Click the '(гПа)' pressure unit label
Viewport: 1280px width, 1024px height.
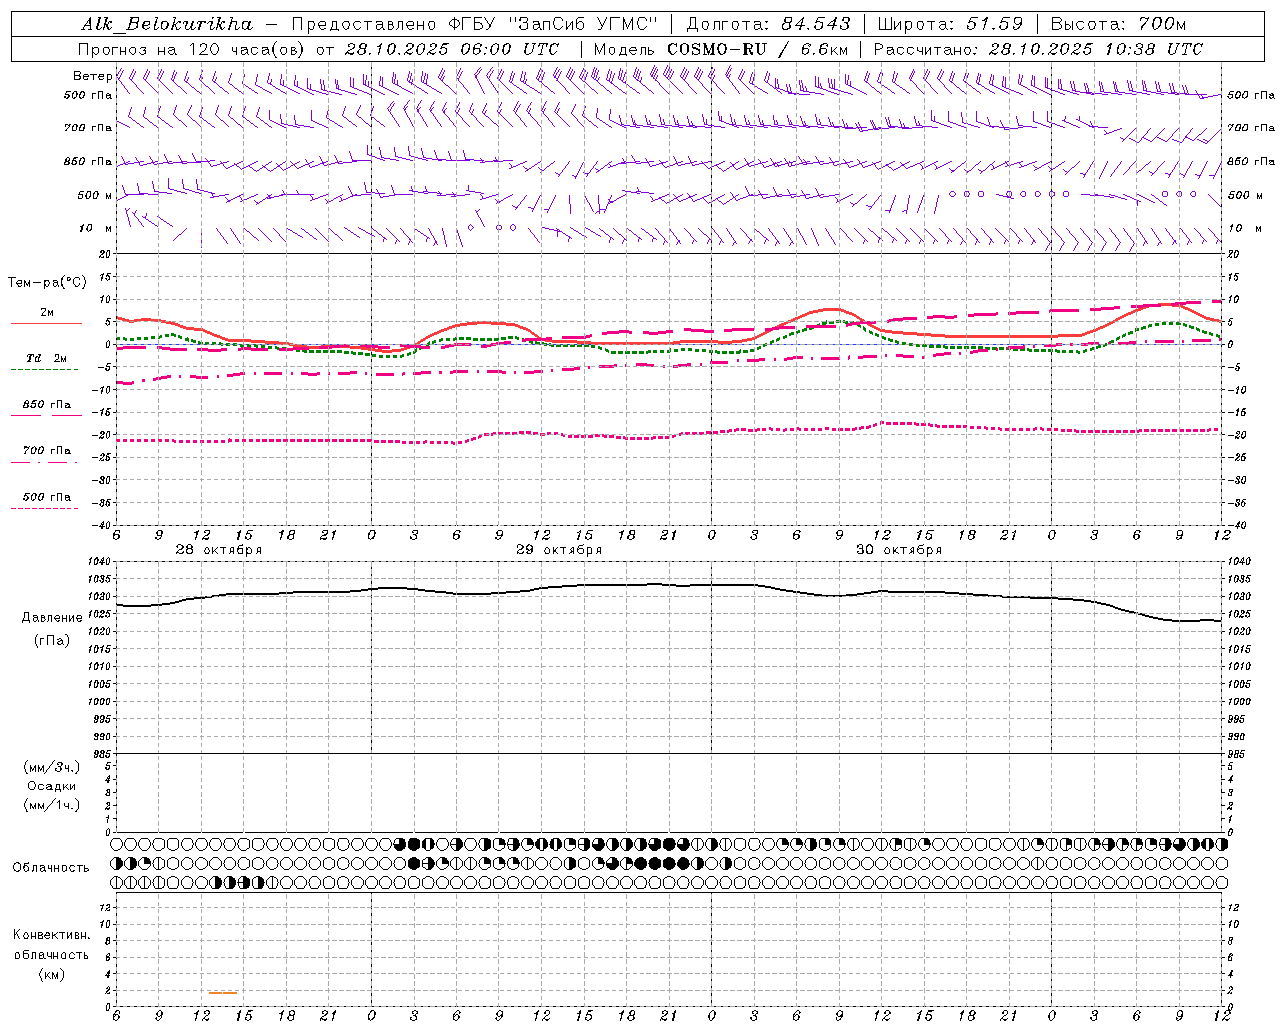(x=52, y=641)
